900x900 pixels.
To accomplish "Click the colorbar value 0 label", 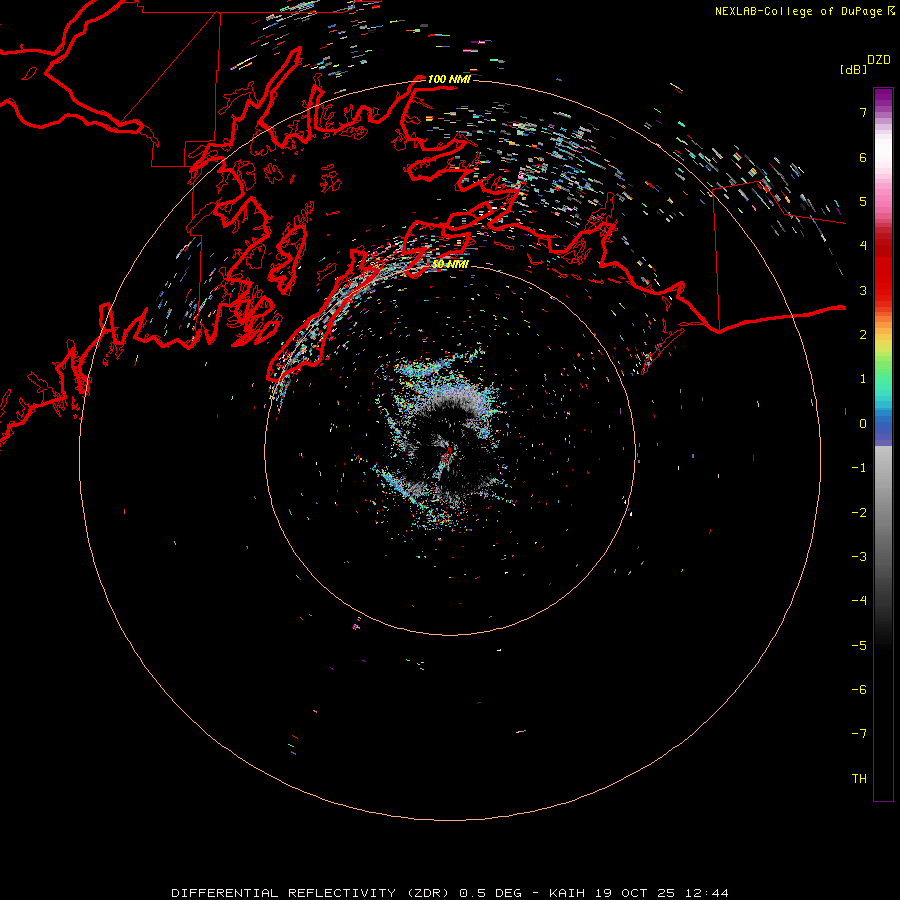I will [x=863, y=424].
